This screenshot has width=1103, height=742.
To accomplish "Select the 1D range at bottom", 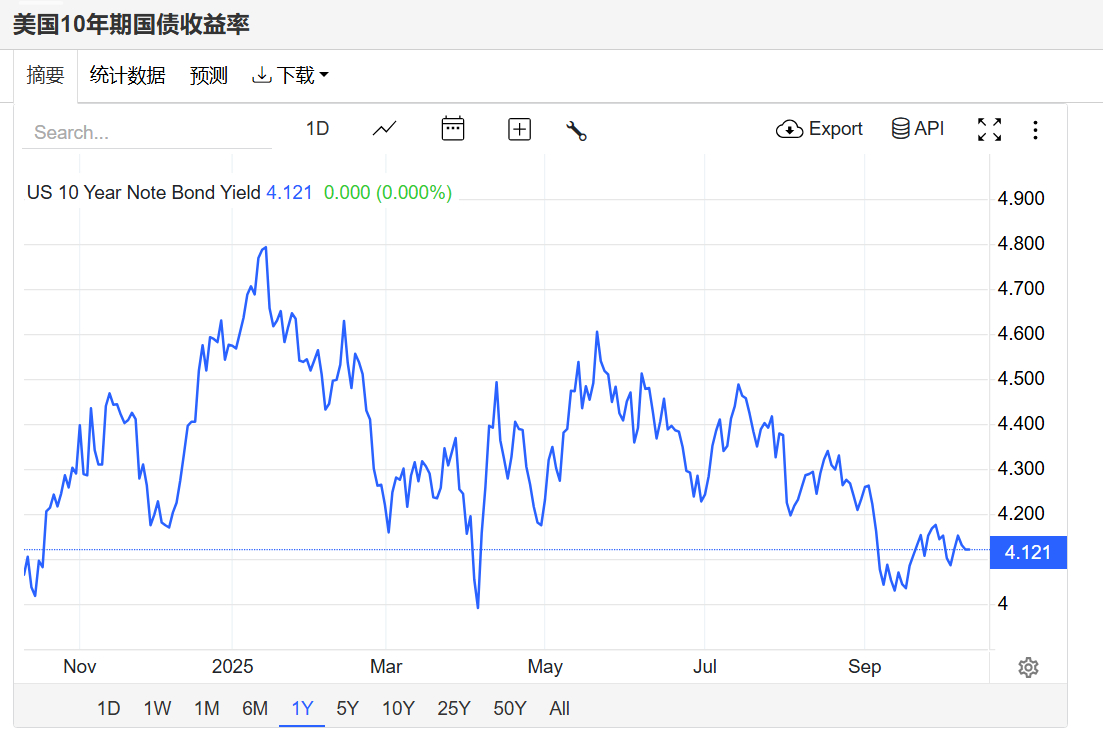I will [108, 708].
